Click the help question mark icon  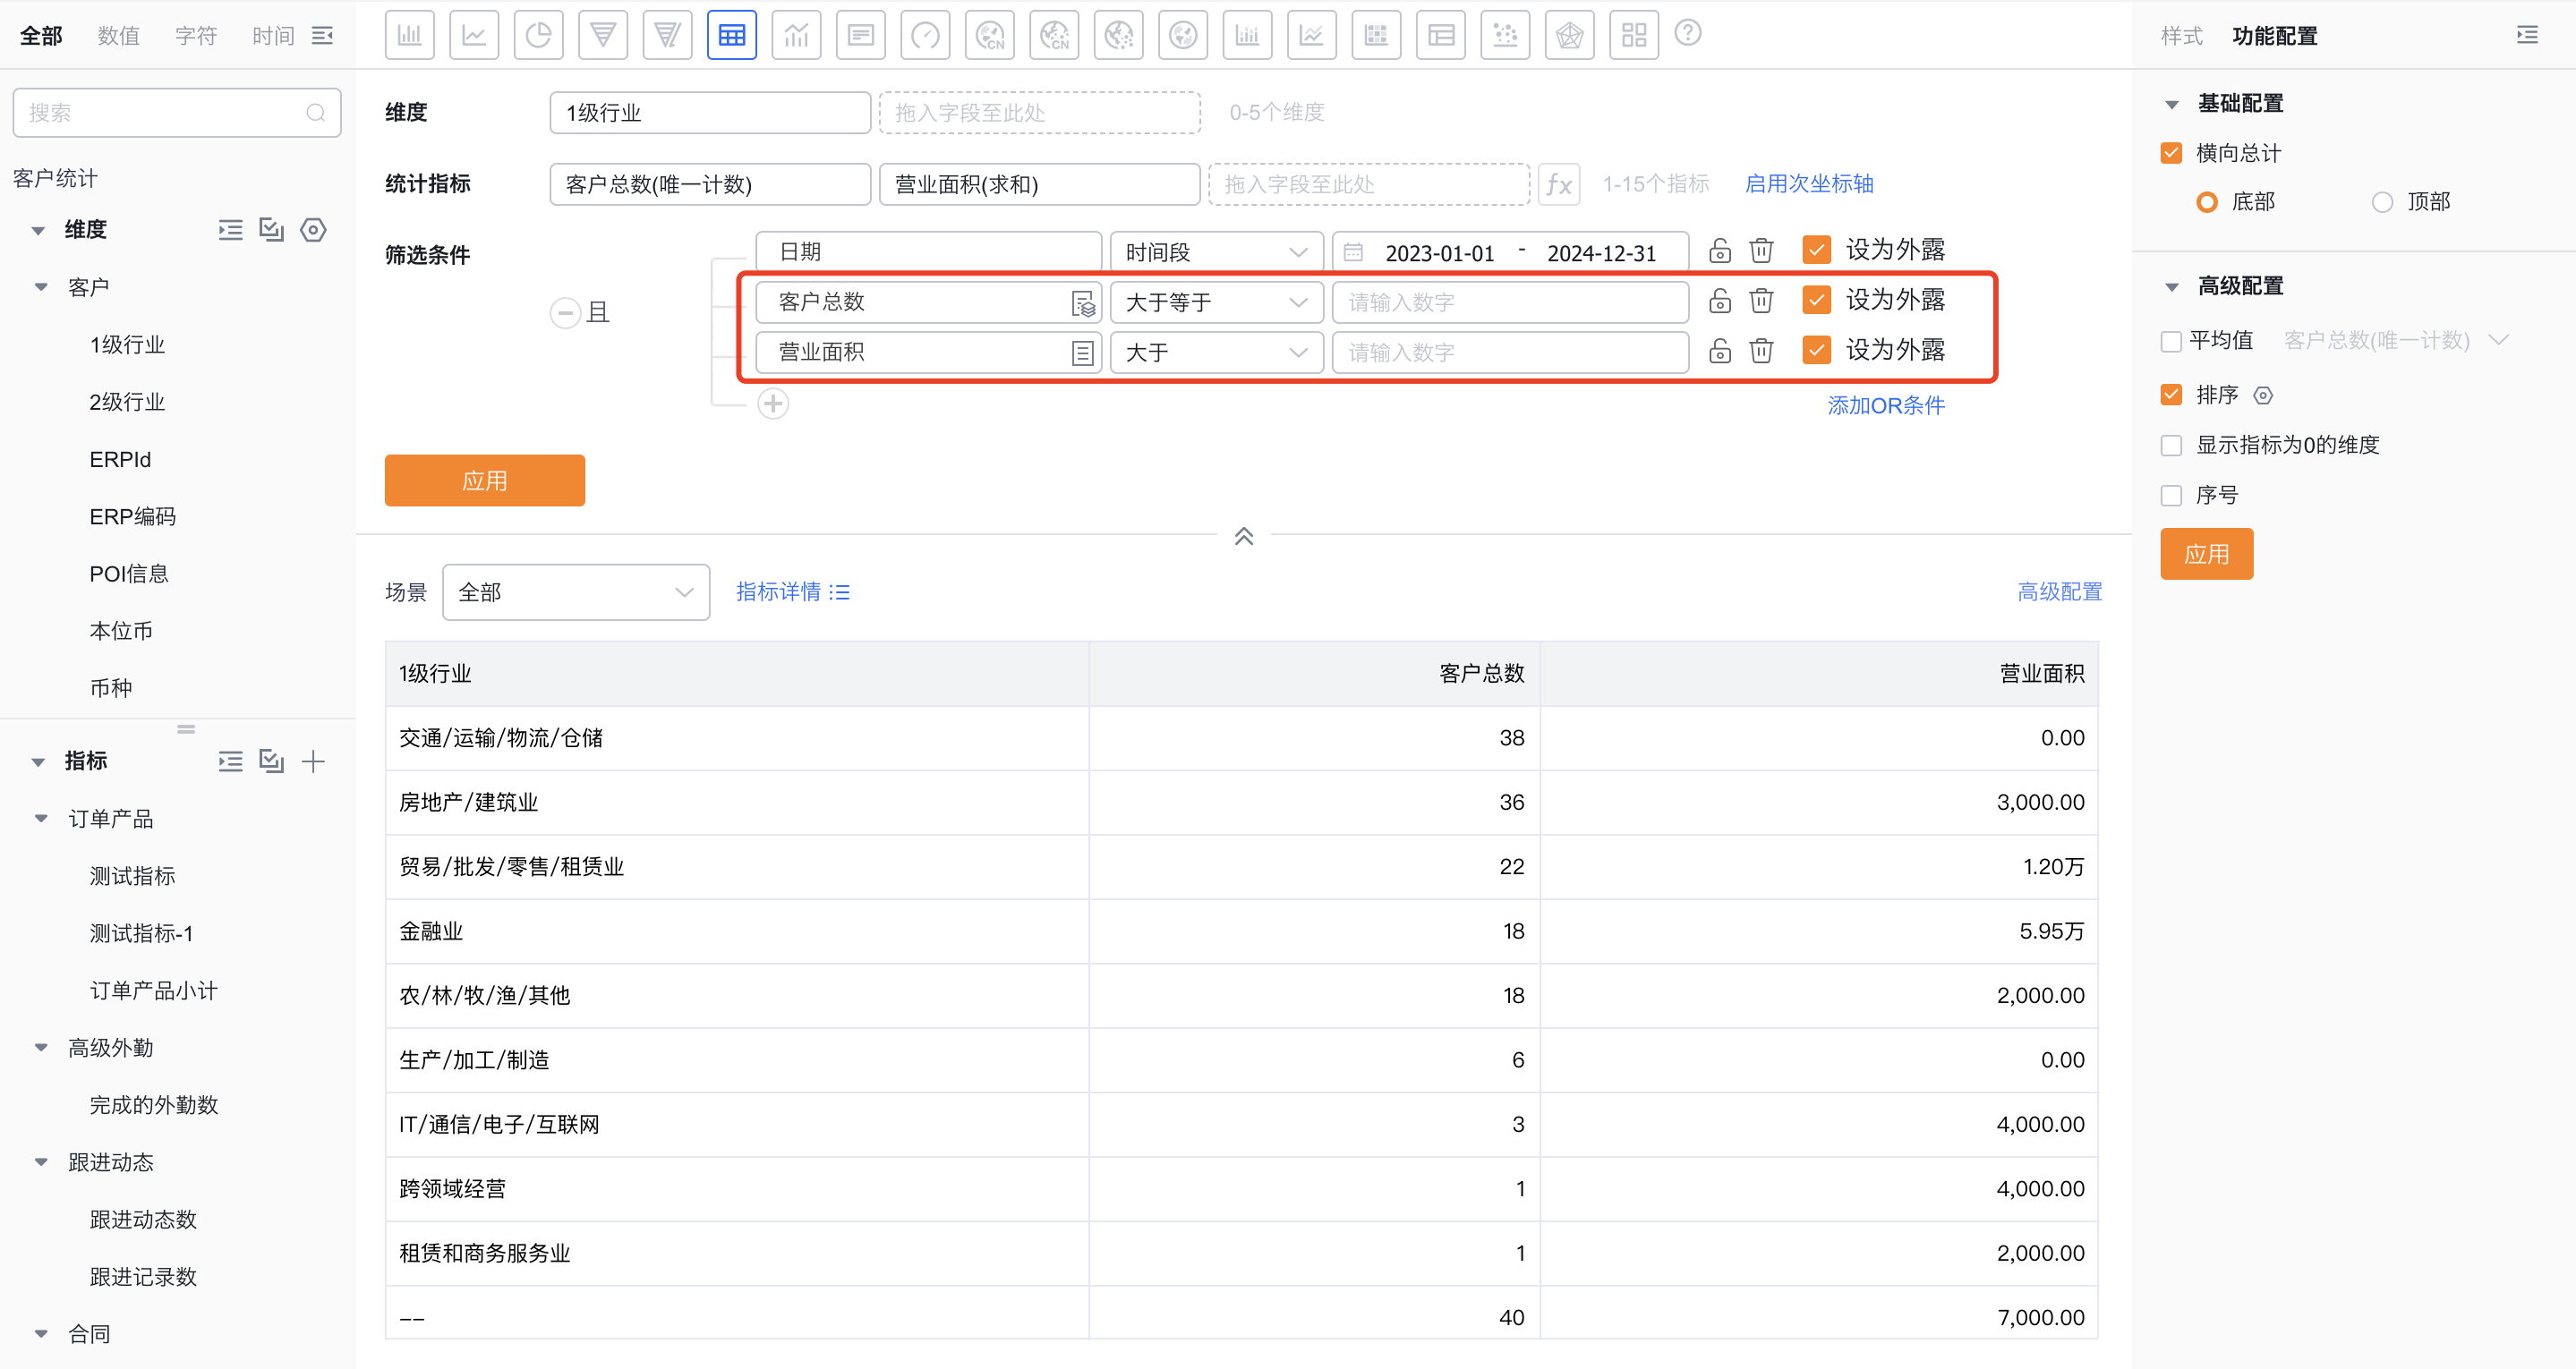coord(1688,33)
